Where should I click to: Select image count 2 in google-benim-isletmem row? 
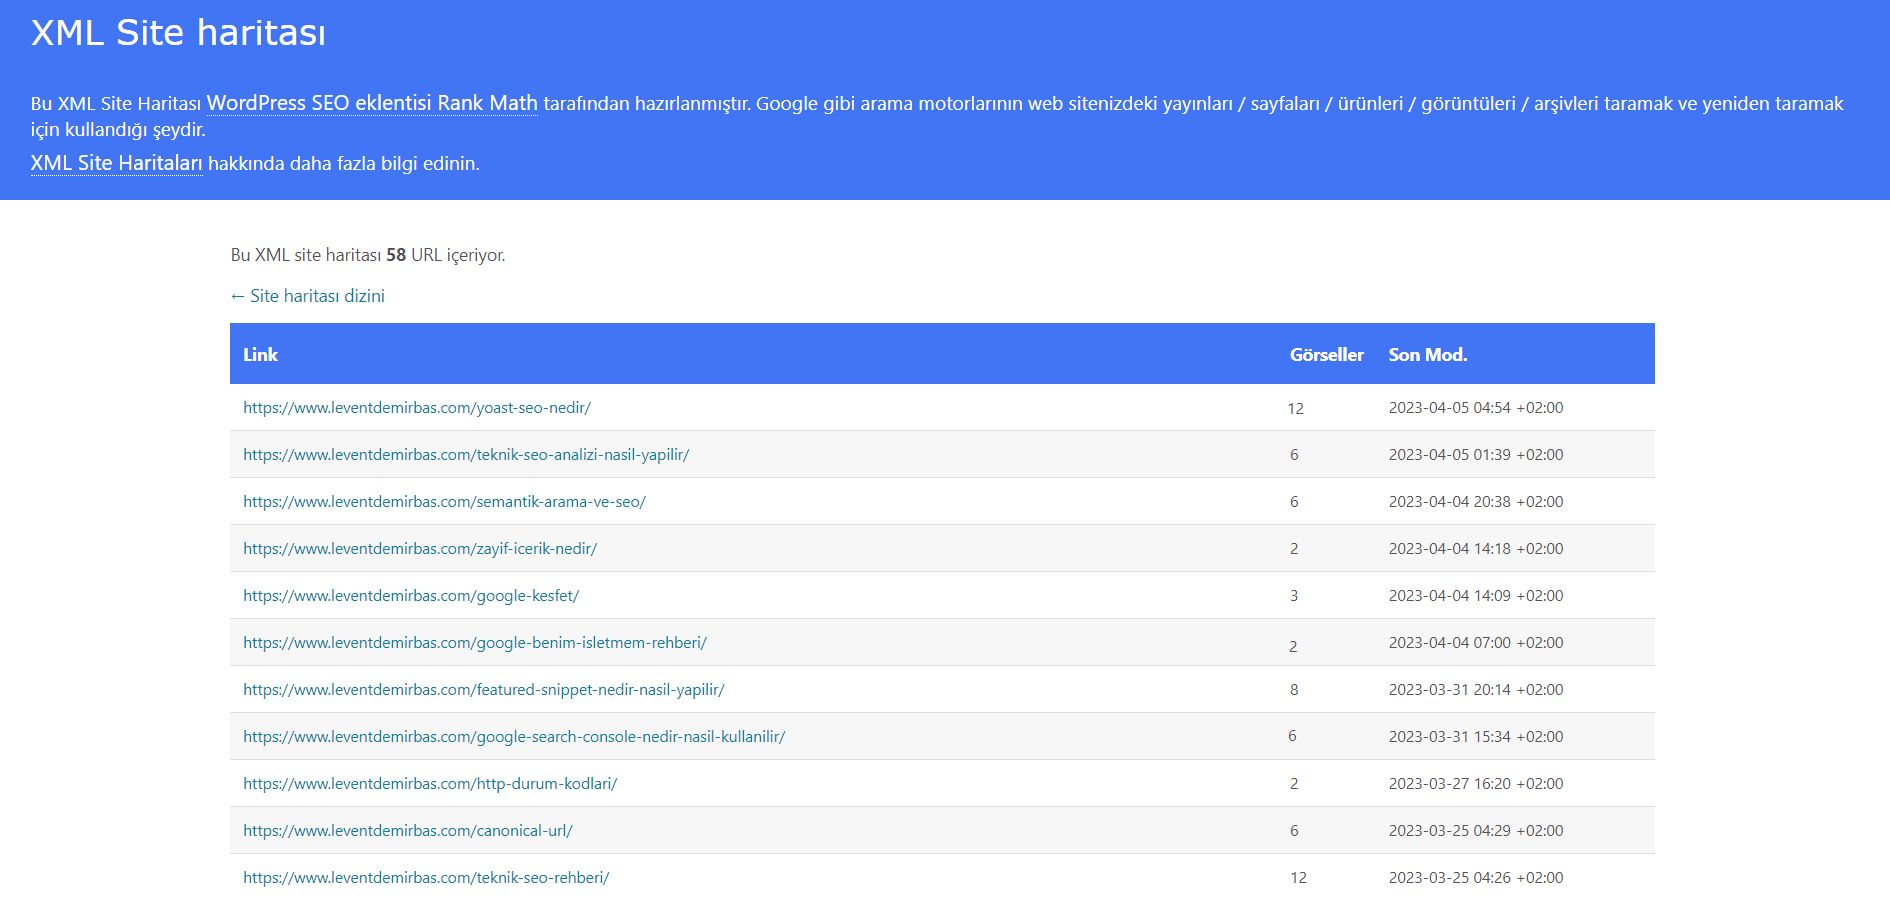coord(1293,647)
